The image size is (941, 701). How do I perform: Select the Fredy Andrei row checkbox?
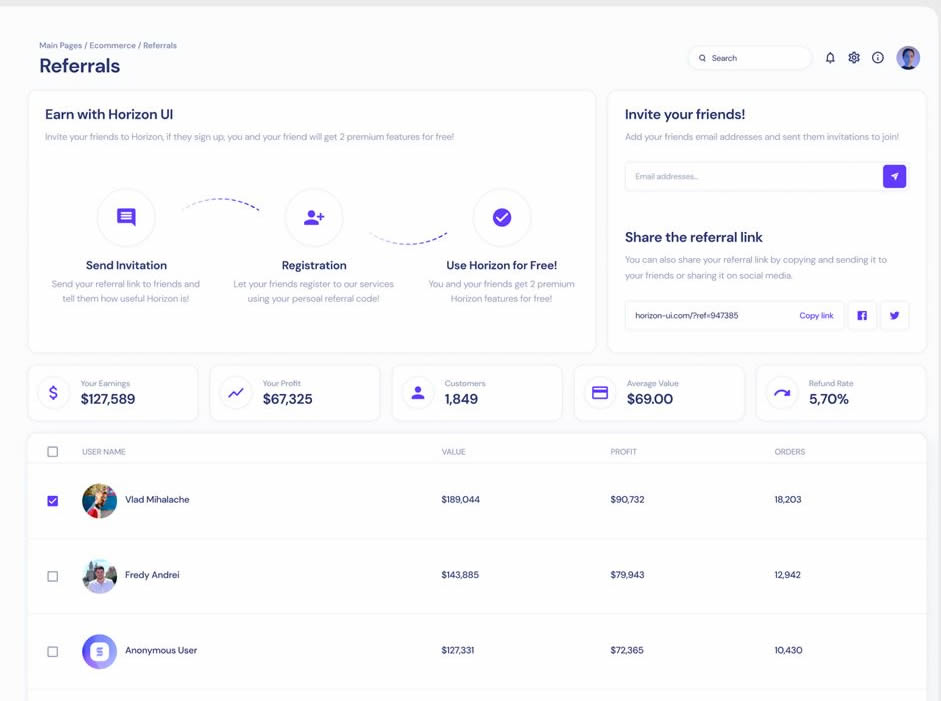(53, 576)
